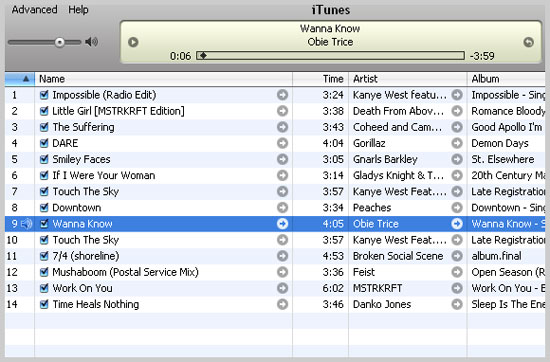Click arrow icon beside artist Obie Trice

click(457, 224)
